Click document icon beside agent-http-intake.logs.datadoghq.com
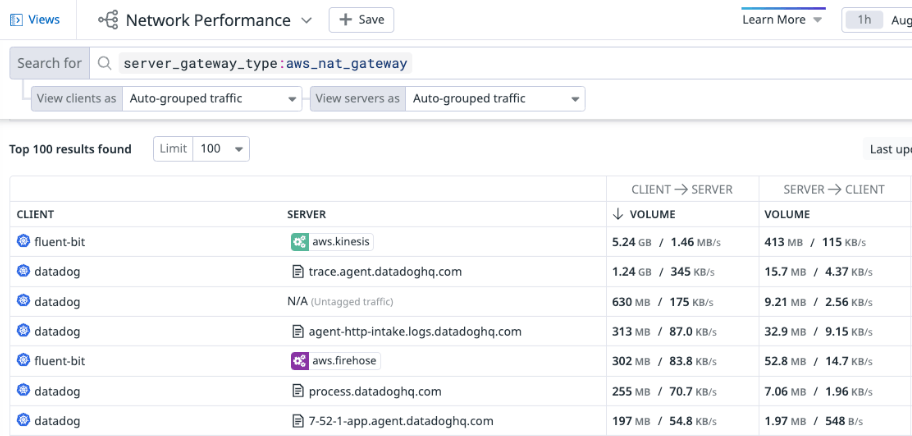Screen dimensions: 912x436 298,331
